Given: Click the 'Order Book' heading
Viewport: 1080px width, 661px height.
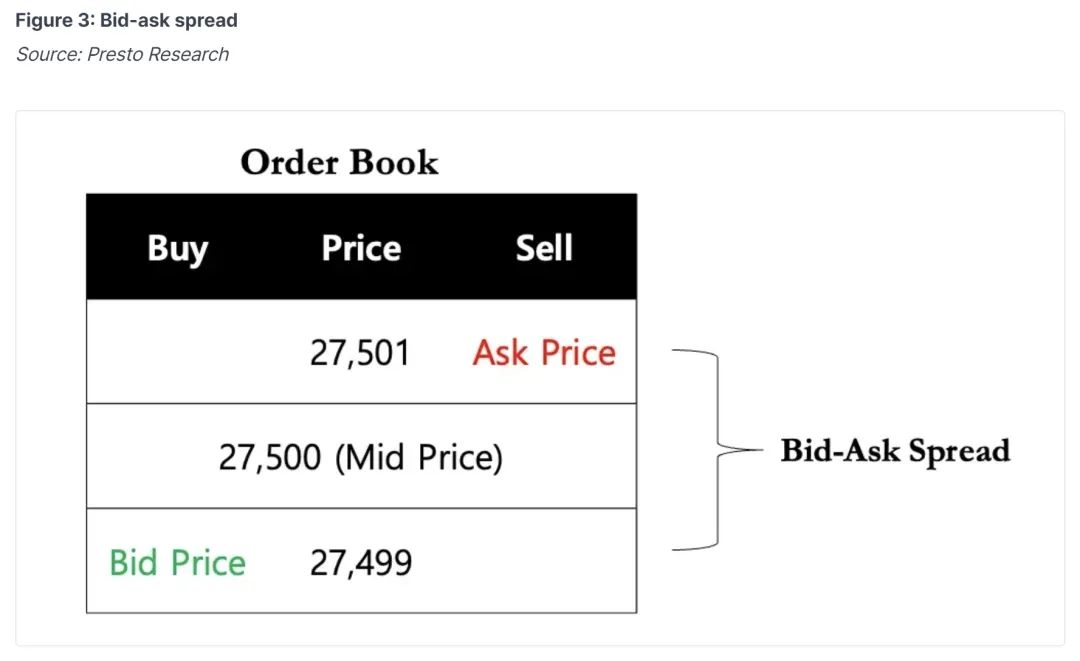Looking at the screenshot, I should click(x=339, y=162).
